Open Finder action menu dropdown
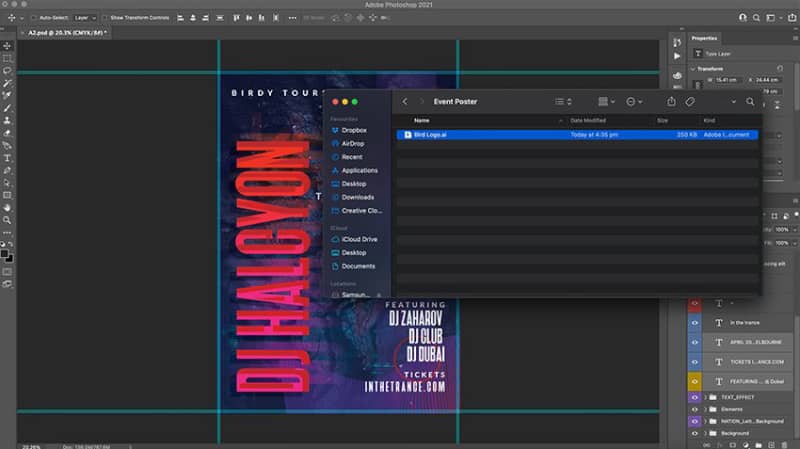 tap(634, 102)
